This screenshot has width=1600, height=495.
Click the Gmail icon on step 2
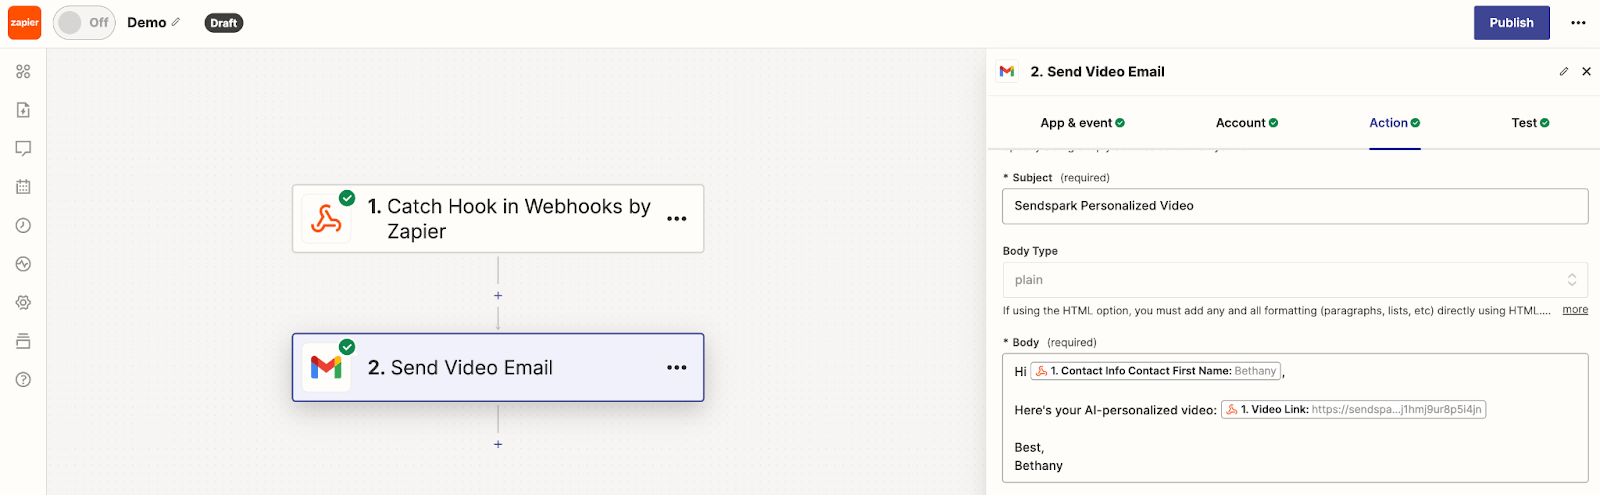(326, 368)
